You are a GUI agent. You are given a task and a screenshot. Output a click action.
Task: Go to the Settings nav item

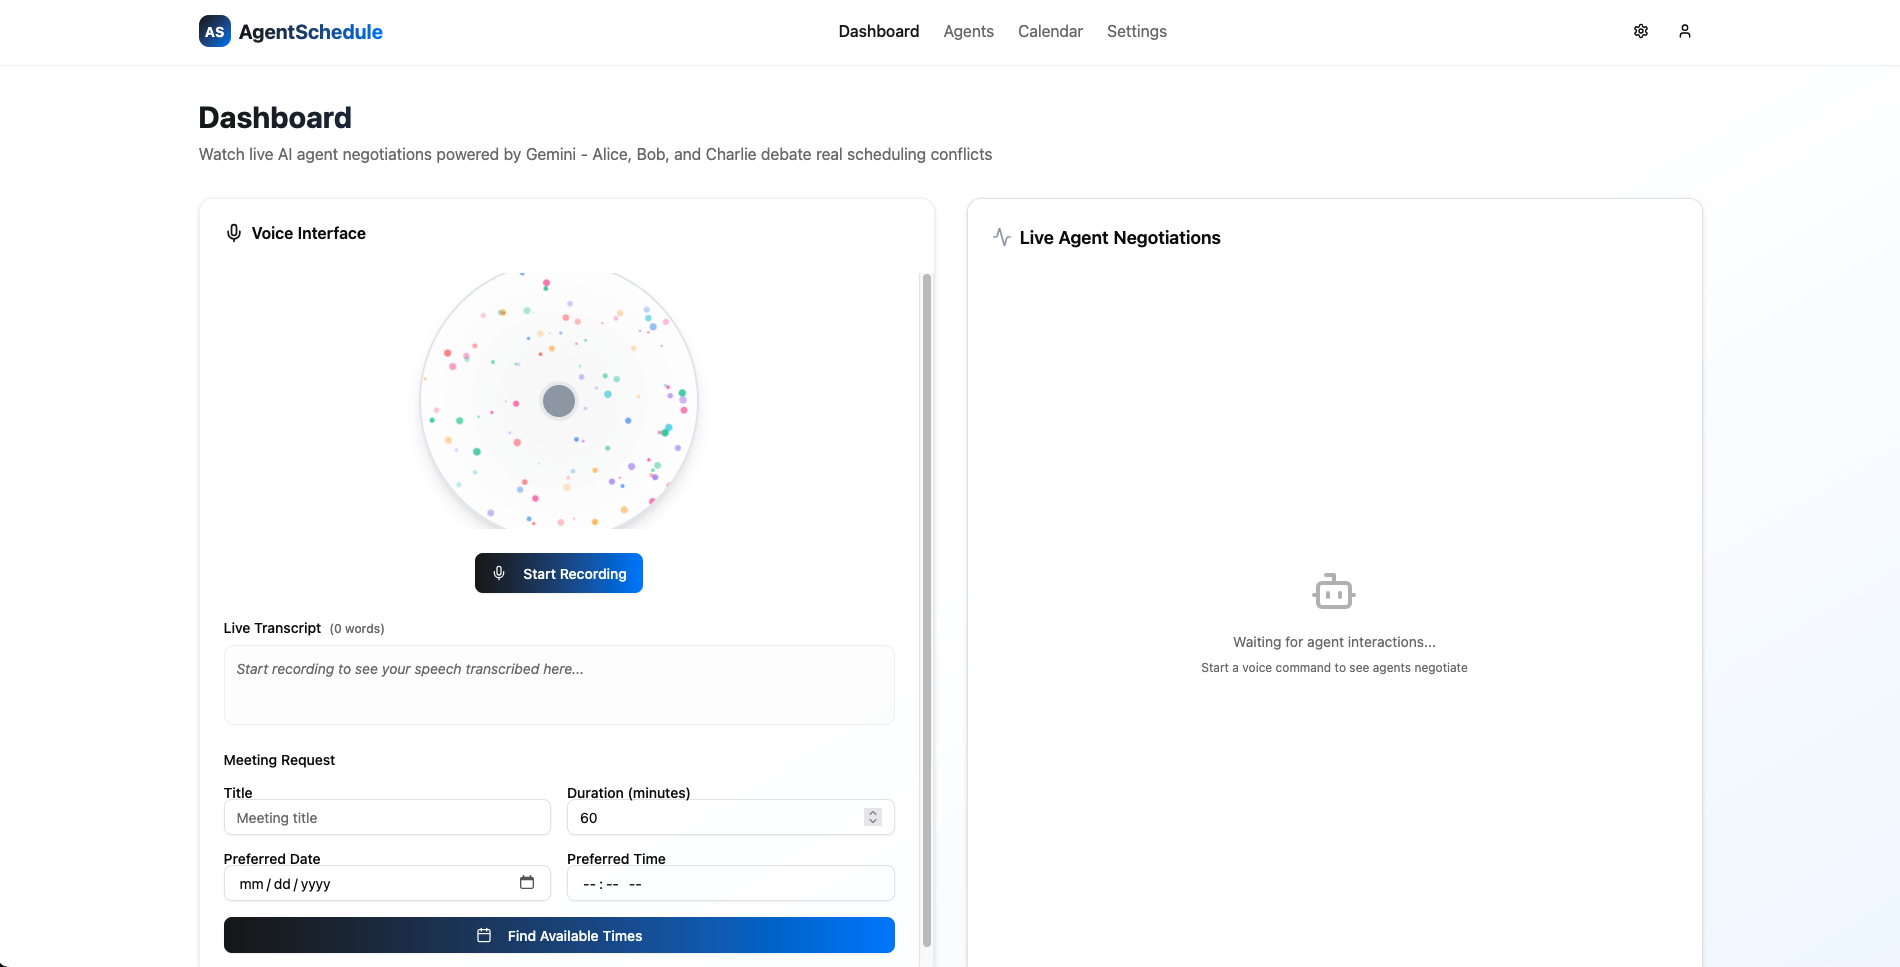tap(1136, 31)
